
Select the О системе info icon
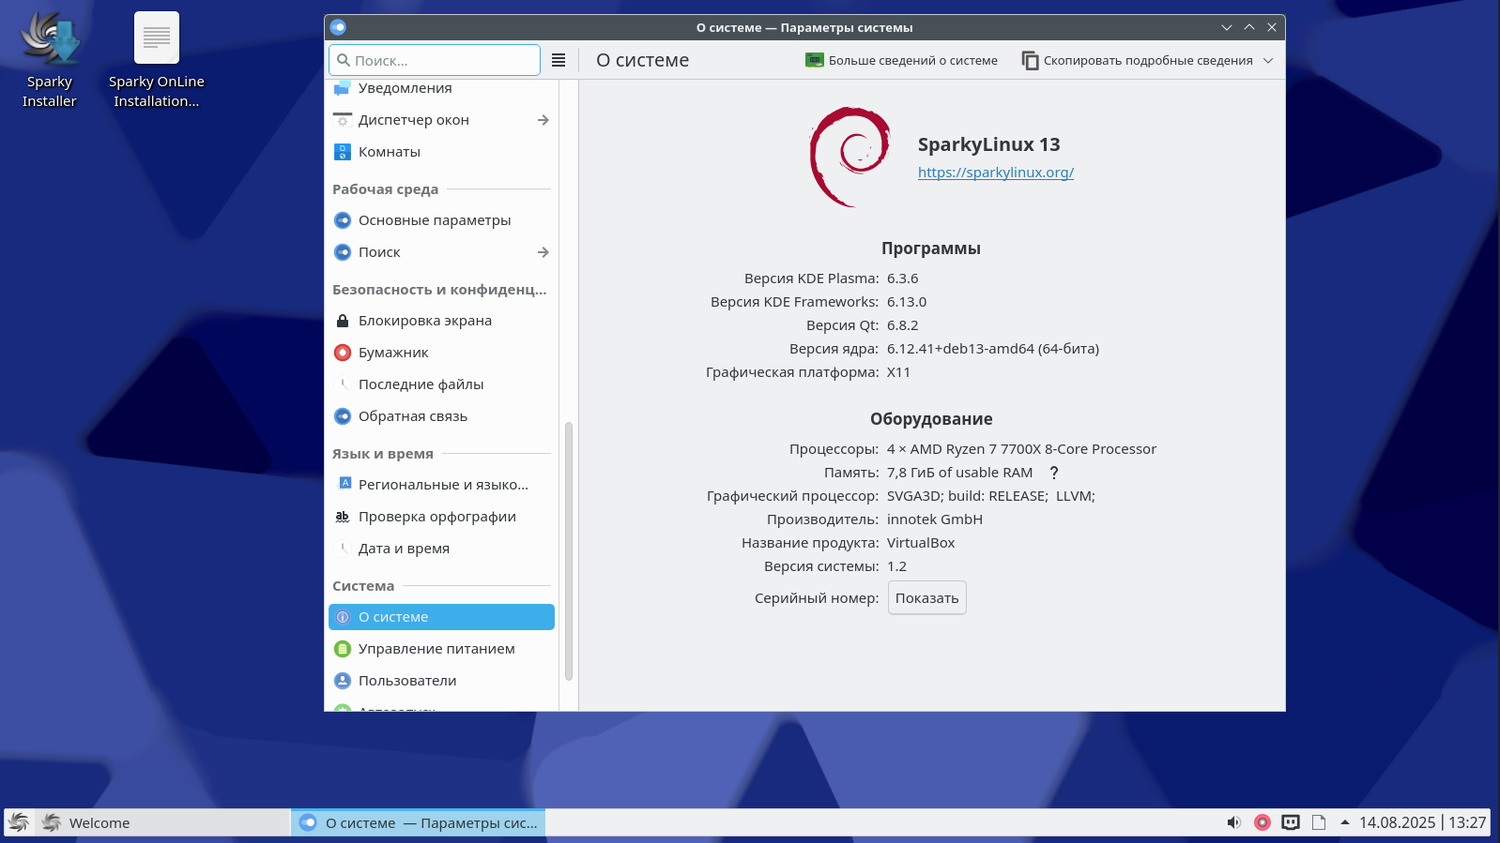[x=342, y=617]
